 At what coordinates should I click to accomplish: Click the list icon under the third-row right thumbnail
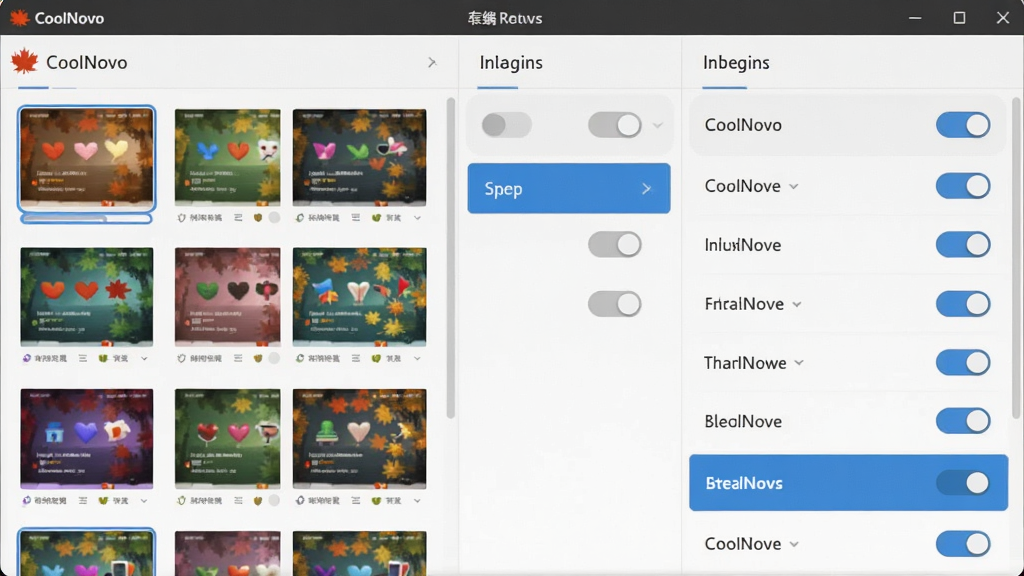pos(356,500)
